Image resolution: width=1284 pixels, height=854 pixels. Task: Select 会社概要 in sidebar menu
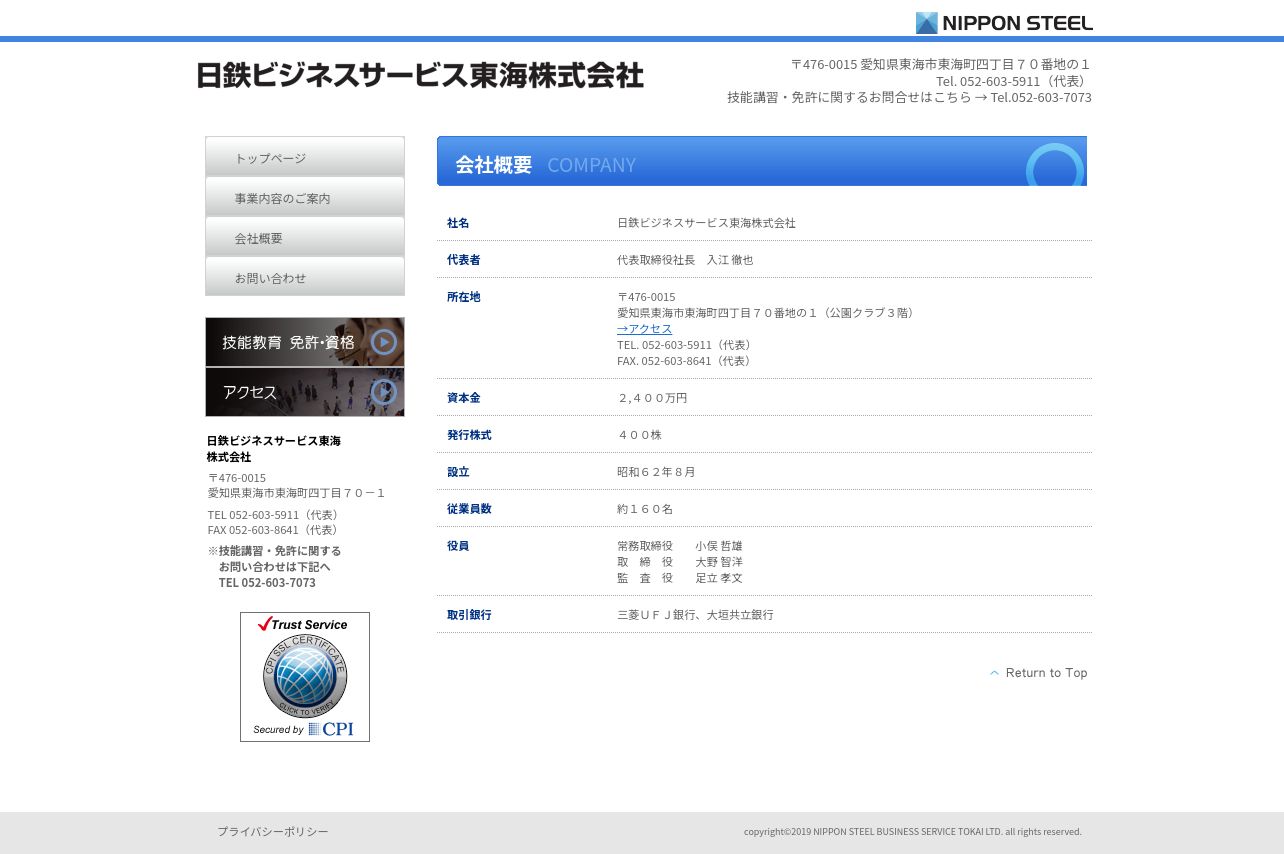(x=305, y=237)
